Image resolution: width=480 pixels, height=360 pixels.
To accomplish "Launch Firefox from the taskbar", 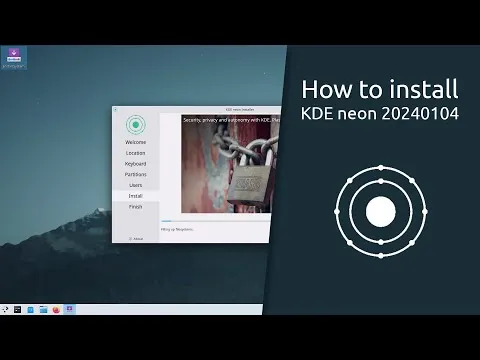I will tap(56, 310).
